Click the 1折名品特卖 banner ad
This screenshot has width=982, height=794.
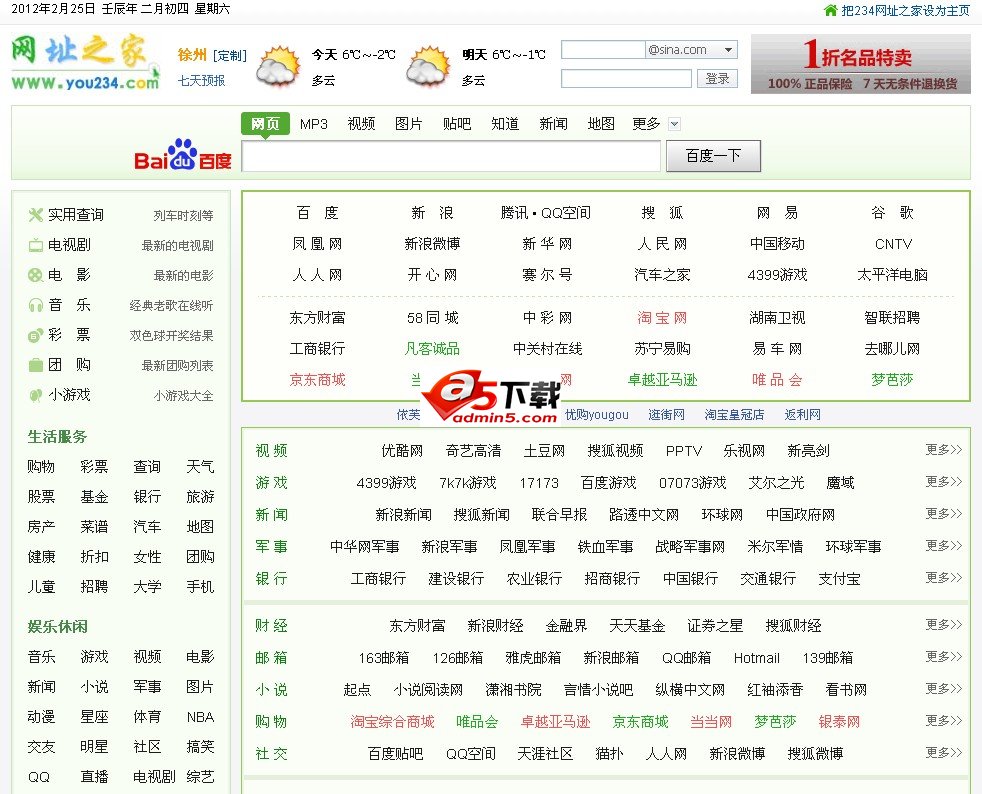[x=860, y=64]
